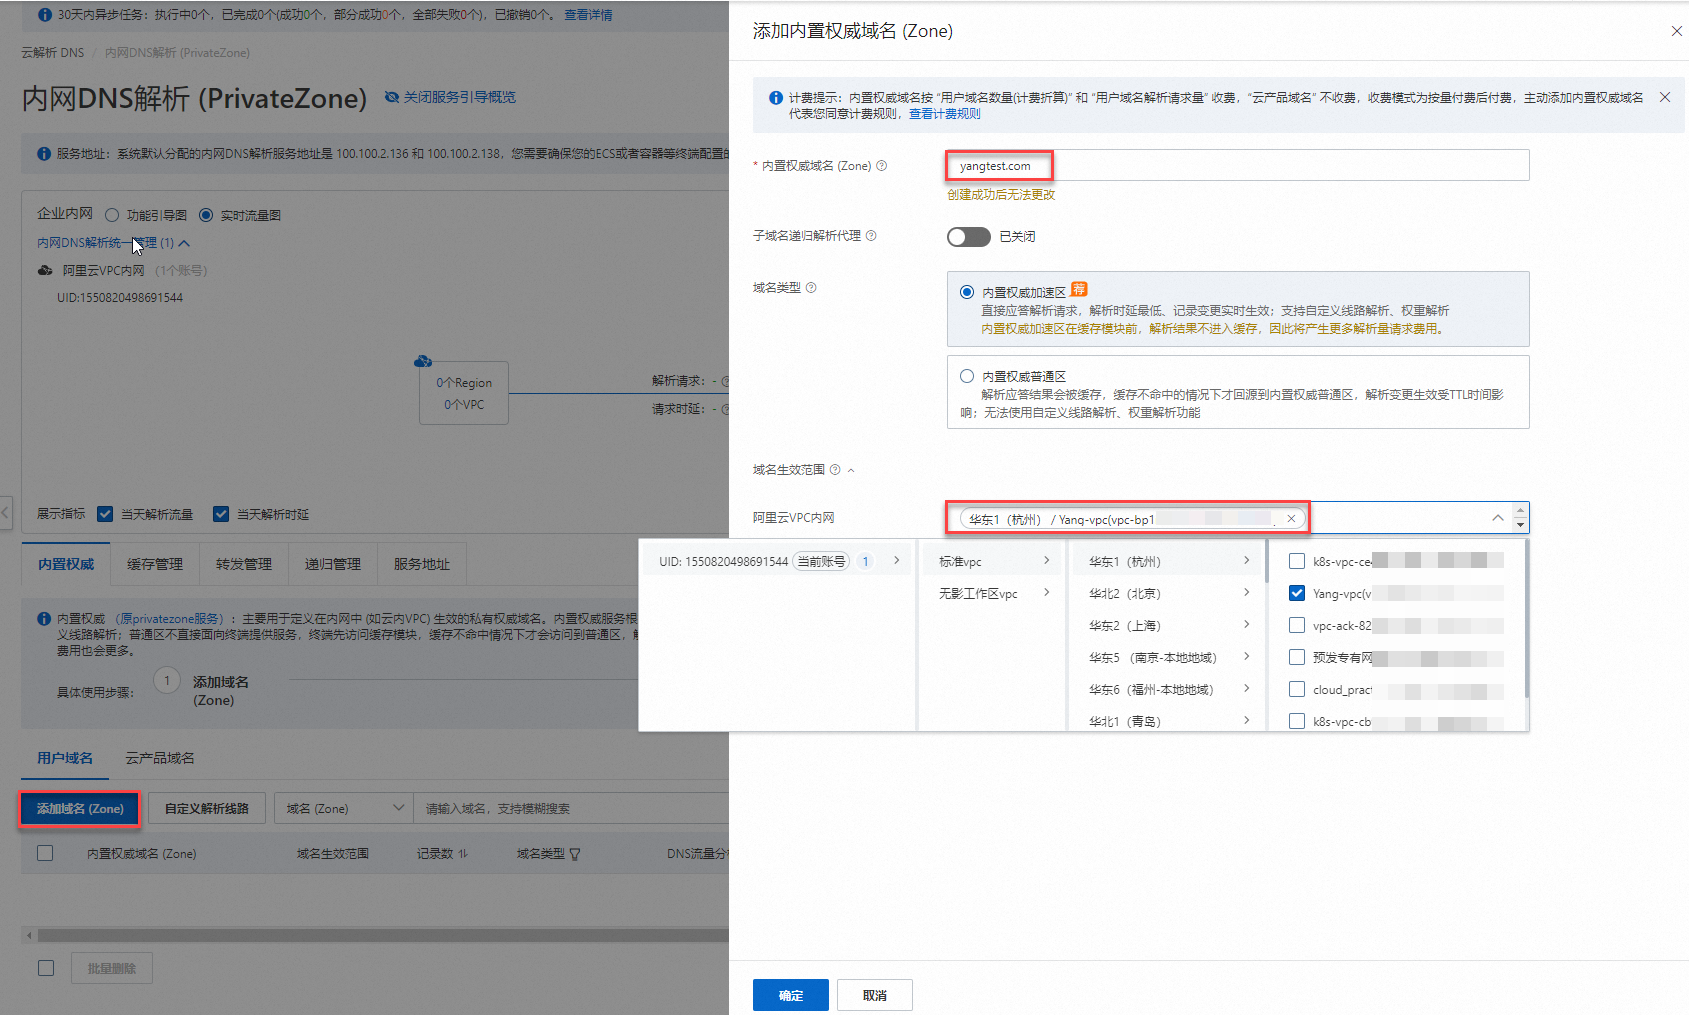The width and height of the screenshot is (1689, 1015).
Task: Close the Add Zone drawer panel
Action: 1676,31
